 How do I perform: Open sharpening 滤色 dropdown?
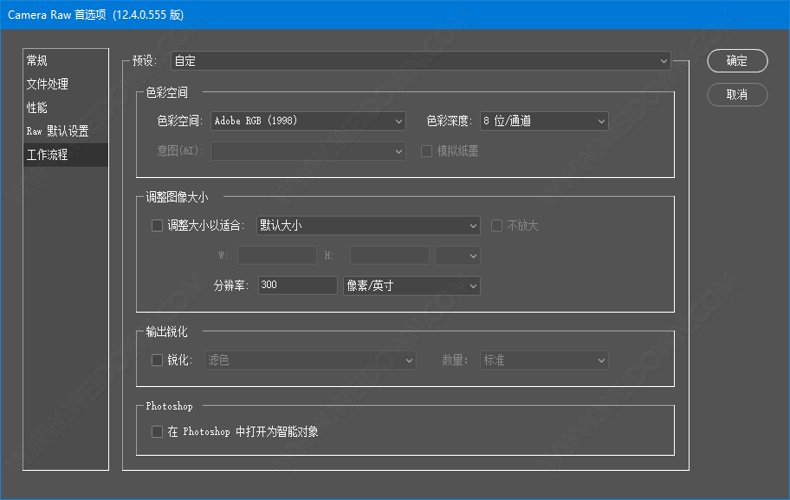[x=310, y=360]
